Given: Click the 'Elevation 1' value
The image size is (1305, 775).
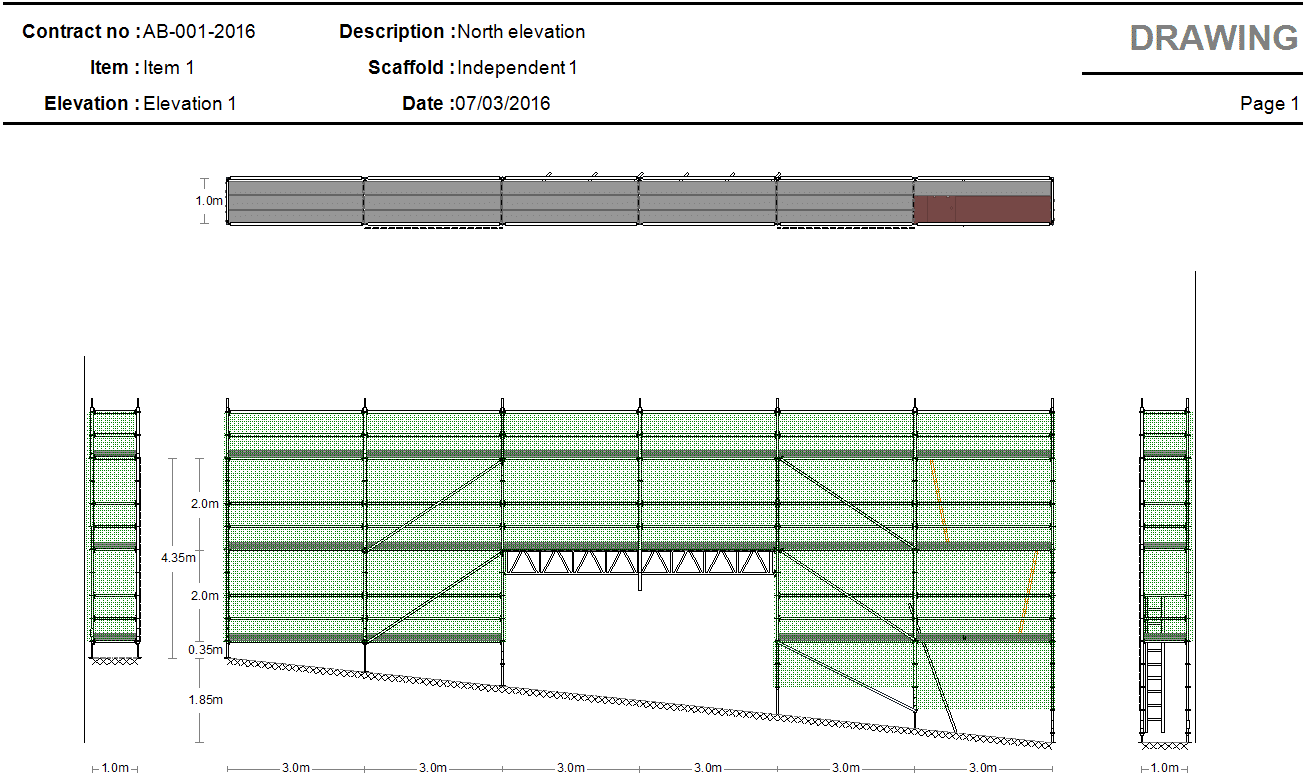Looking at the screenshot, I should coord(190,104).
